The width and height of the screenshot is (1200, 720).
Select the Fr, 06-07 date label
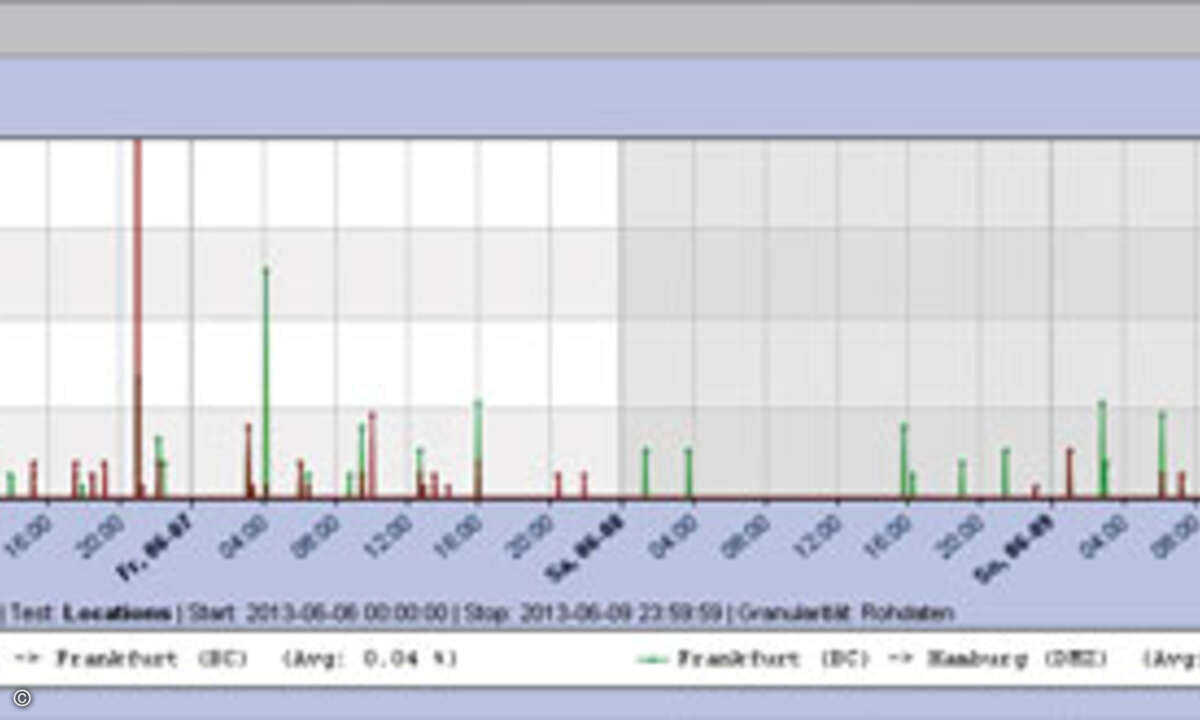click(x=155, y=548)
